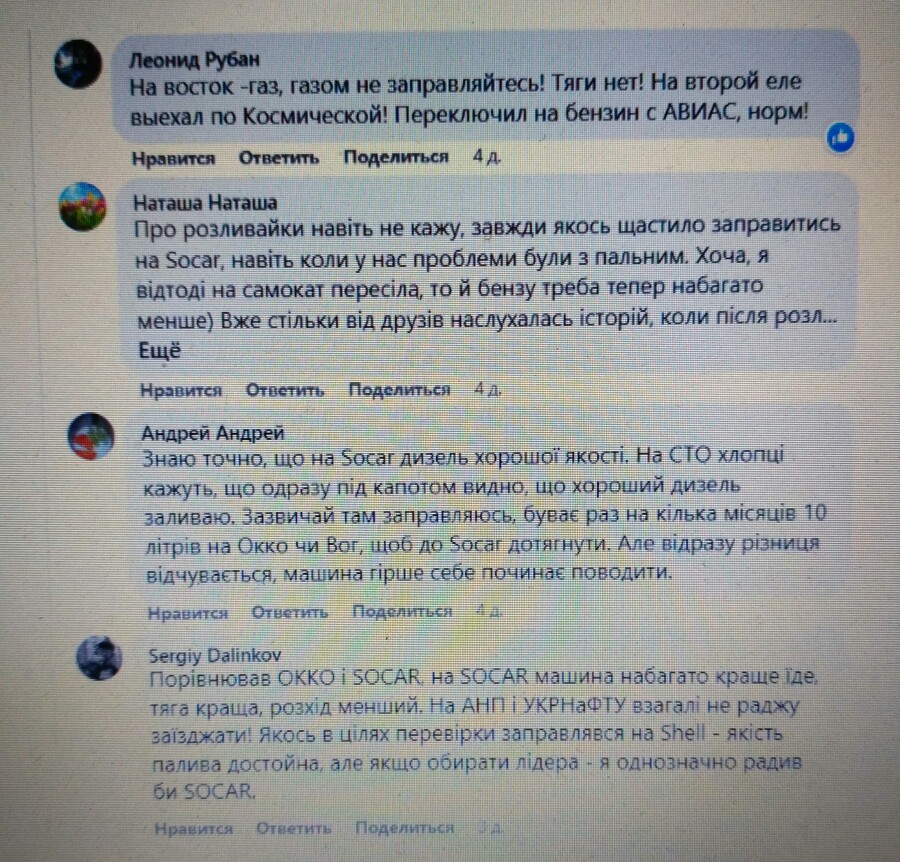The width and height of the screenshot is (900, 862).
Task: Open the 4 д. timestamp on Наташа's comment
Action: click(x=488, y=390)
